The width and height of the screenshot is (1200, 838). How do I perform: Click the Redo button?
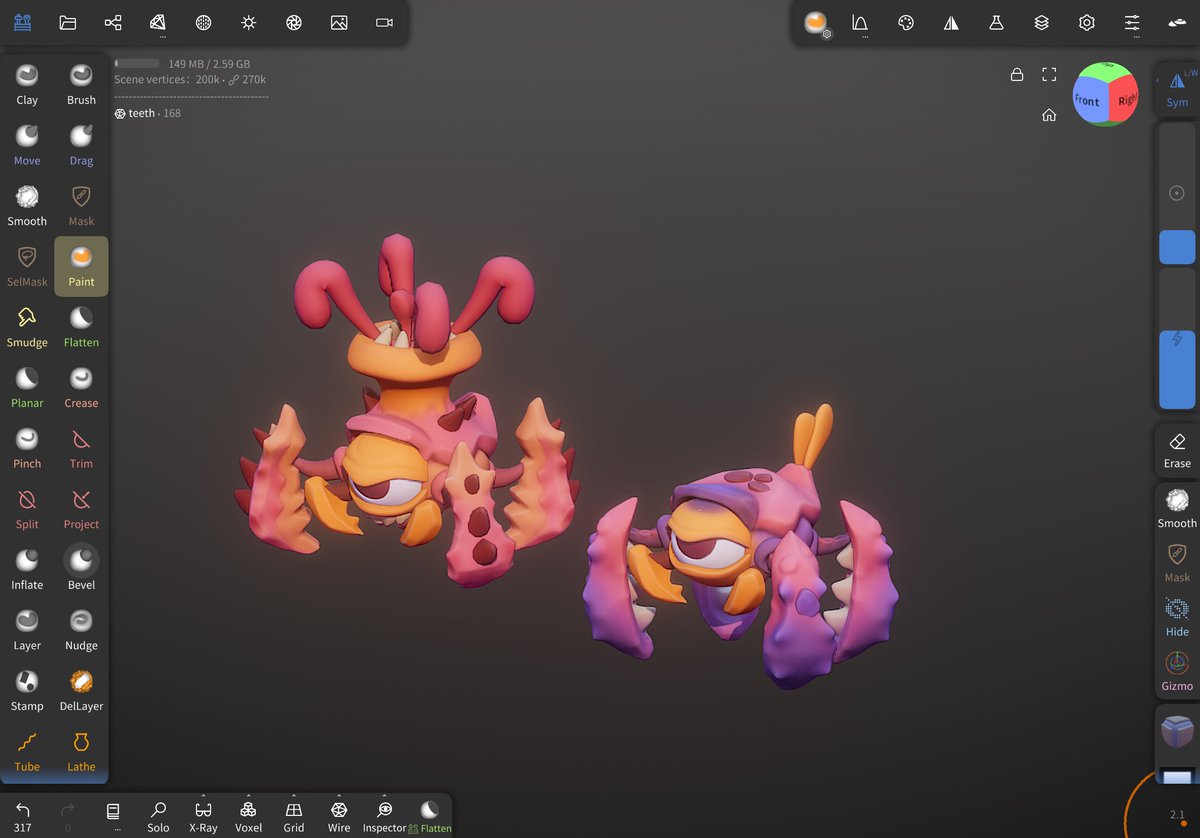68,816
